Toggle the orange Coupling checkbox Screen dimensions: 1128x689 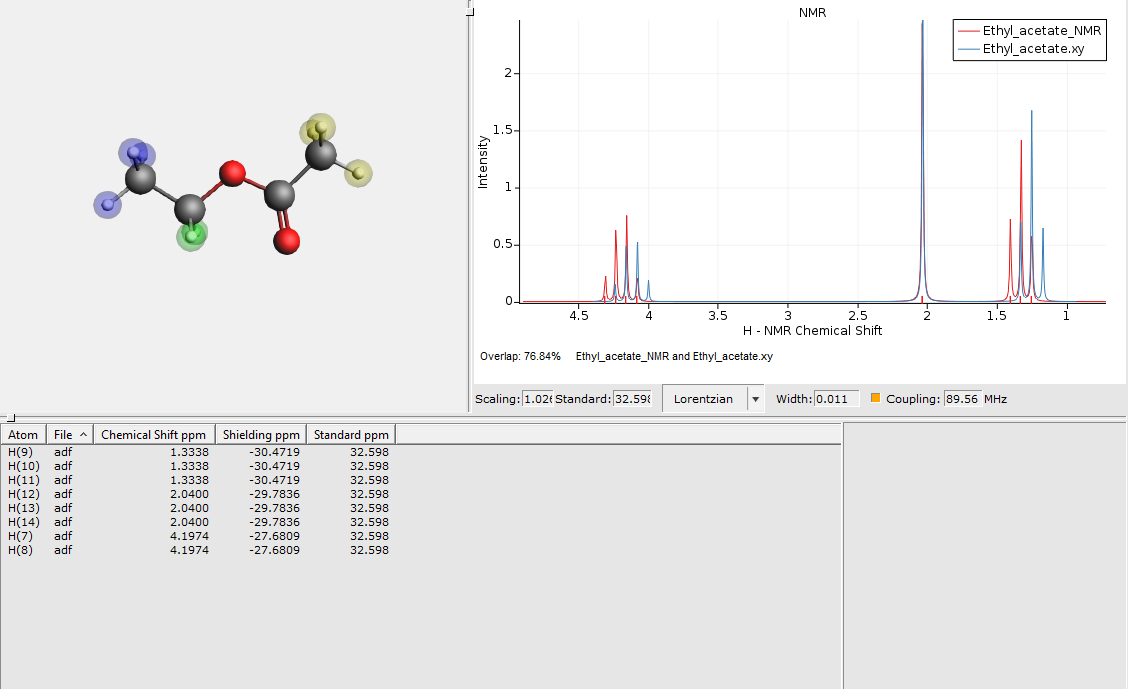coord(875,398)
